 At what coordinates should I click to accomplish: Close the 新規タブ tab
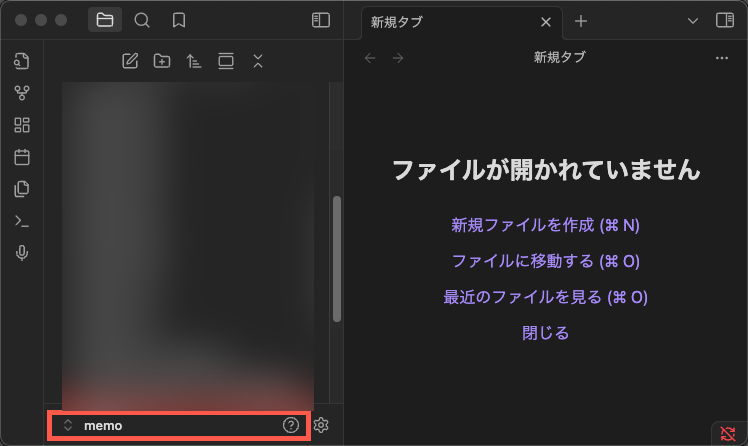pos(546,22)
